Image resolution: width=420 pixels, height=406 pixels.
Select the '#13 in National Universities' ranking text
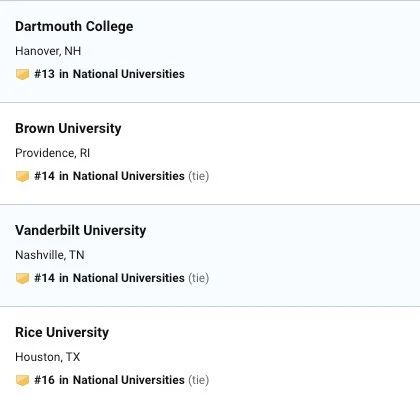pyautogui.click(x=109, y=74)
